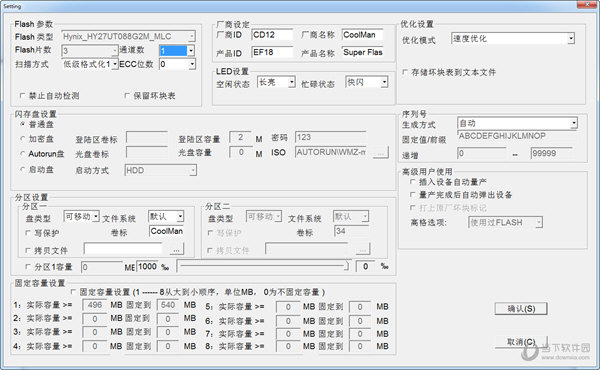Click the 1000 permille field

147,267
